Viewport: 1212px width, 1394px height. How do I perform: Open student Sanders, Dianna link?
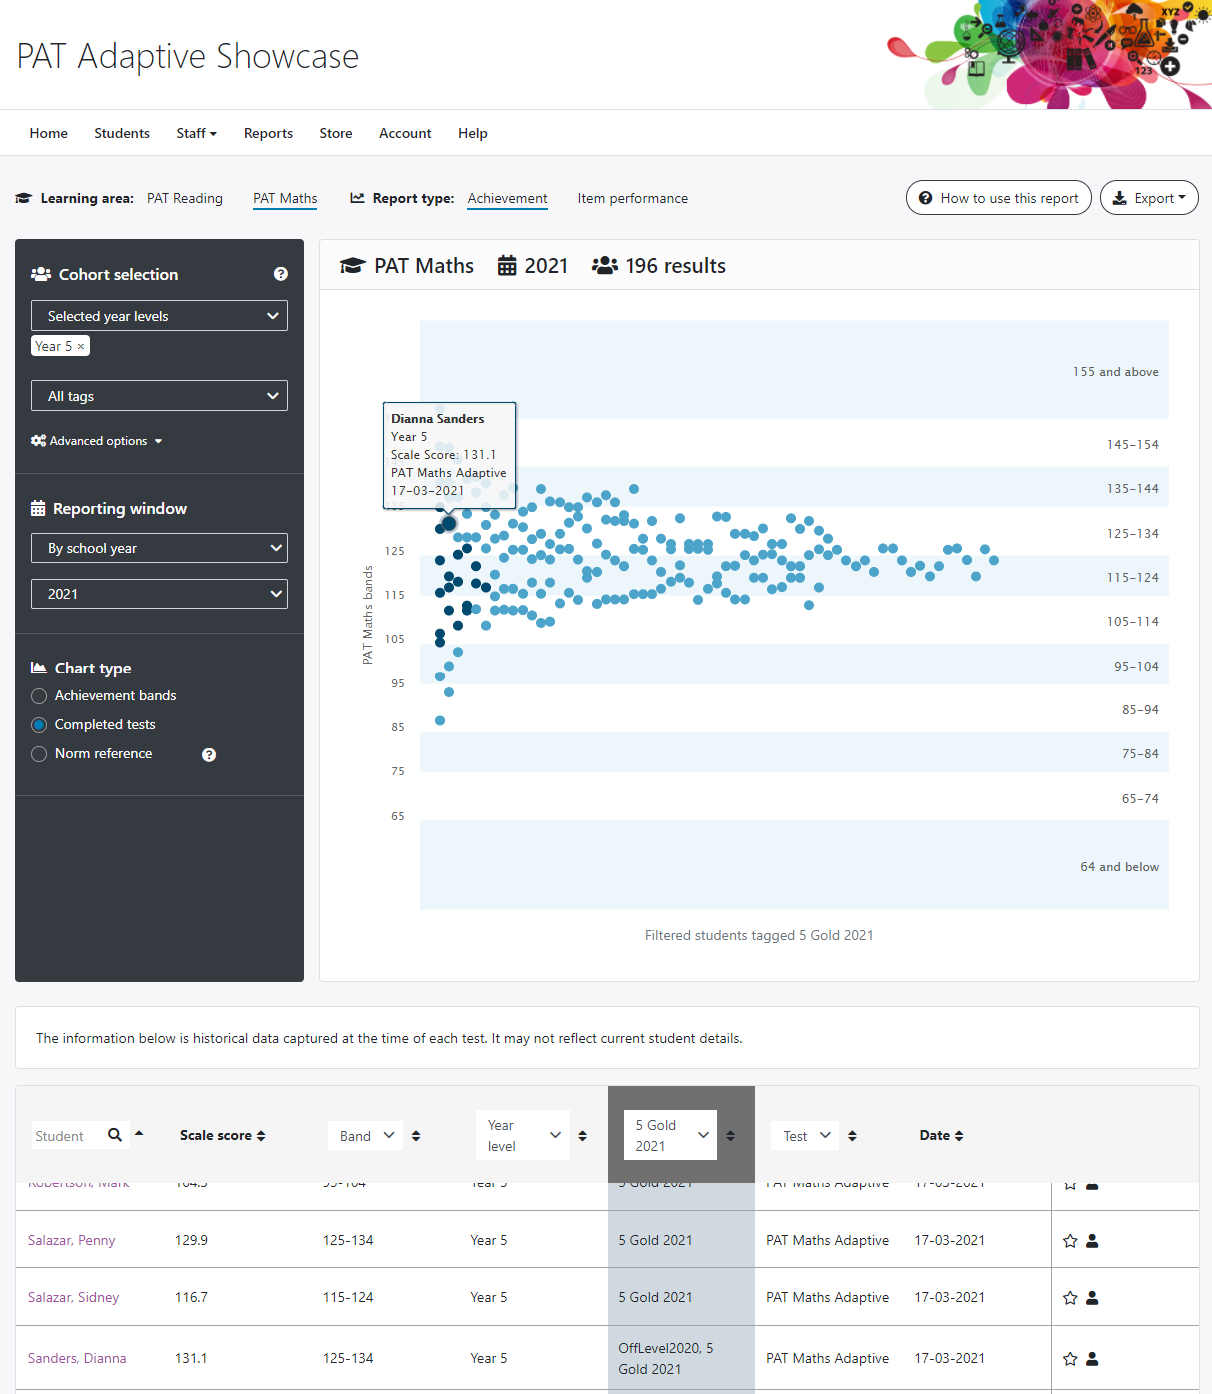tap(77, 1358)
